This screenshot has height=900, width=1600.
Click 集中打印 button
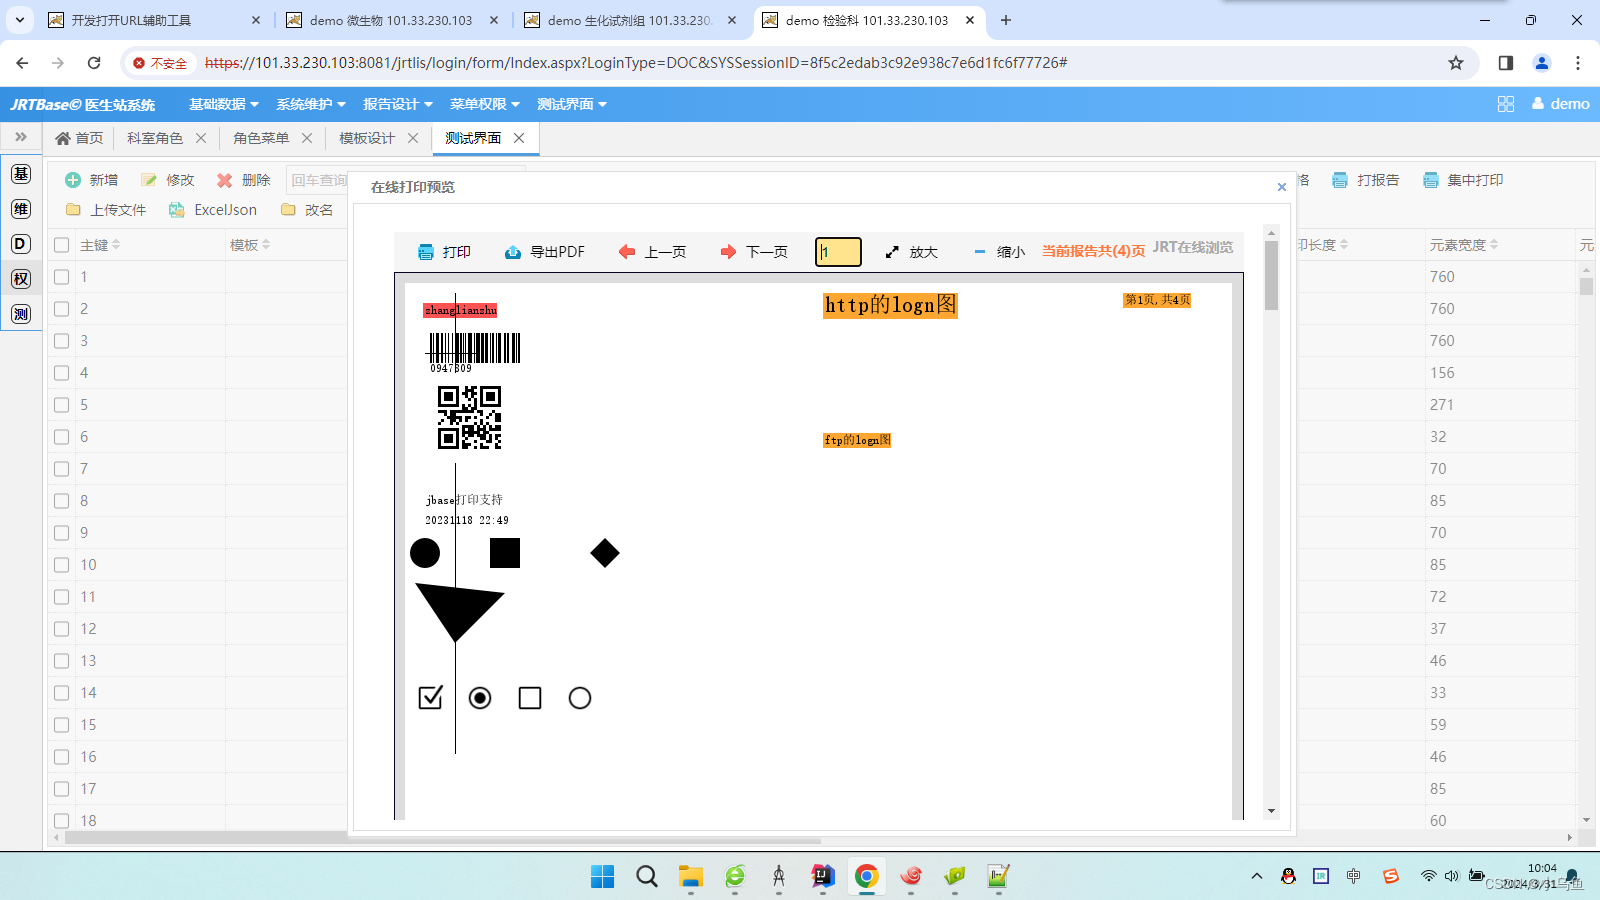click(x=1462, y=180)
